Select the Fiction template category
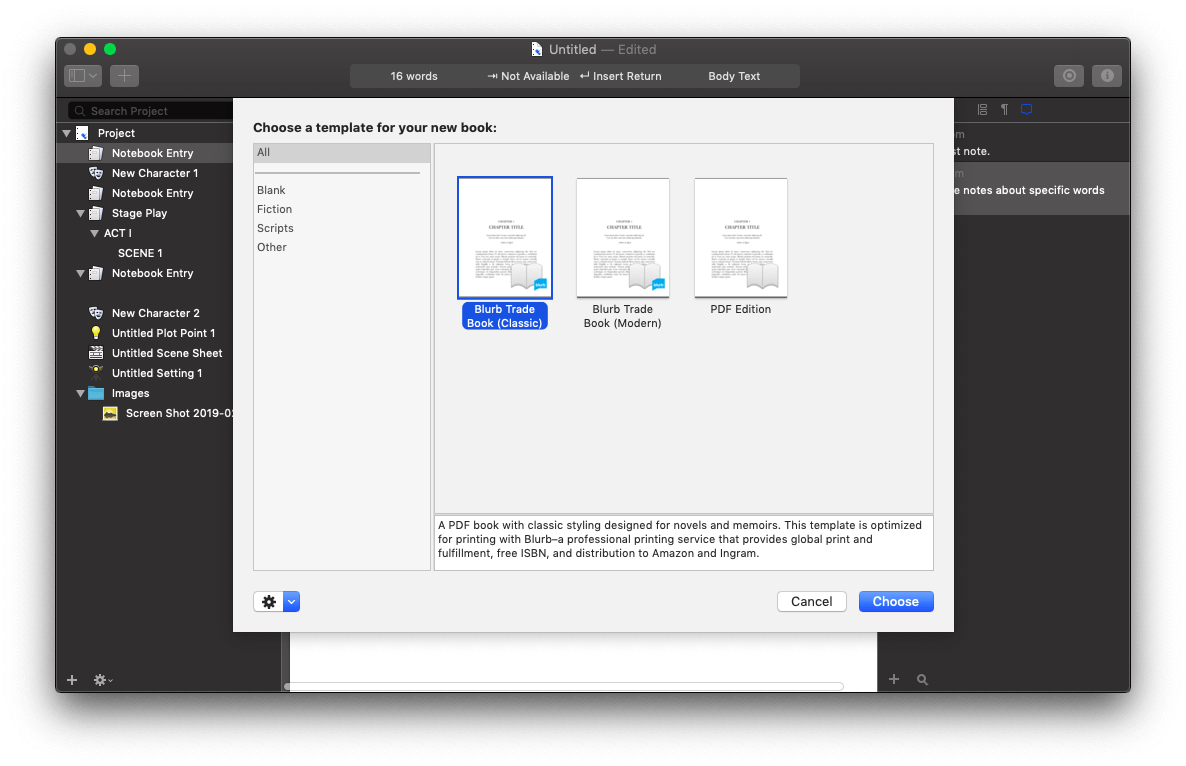Image resolution: width=1186 pixels, height=766 pixels. tap(274, 209)
